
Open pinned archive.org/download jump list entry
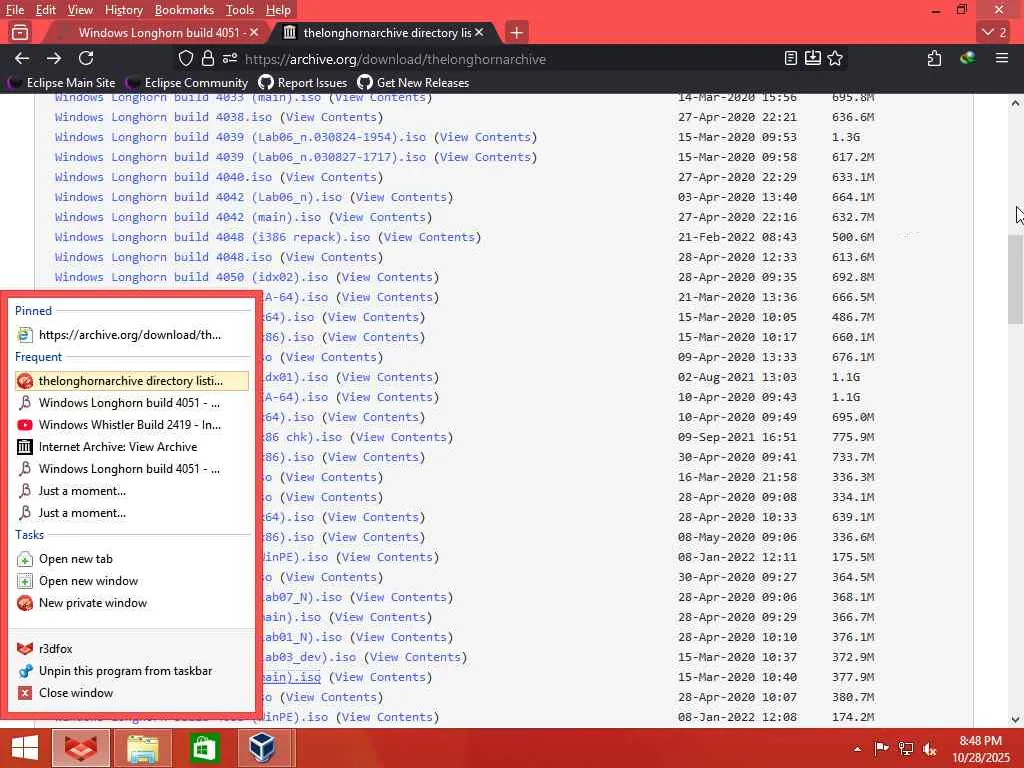tap(131, 335)
